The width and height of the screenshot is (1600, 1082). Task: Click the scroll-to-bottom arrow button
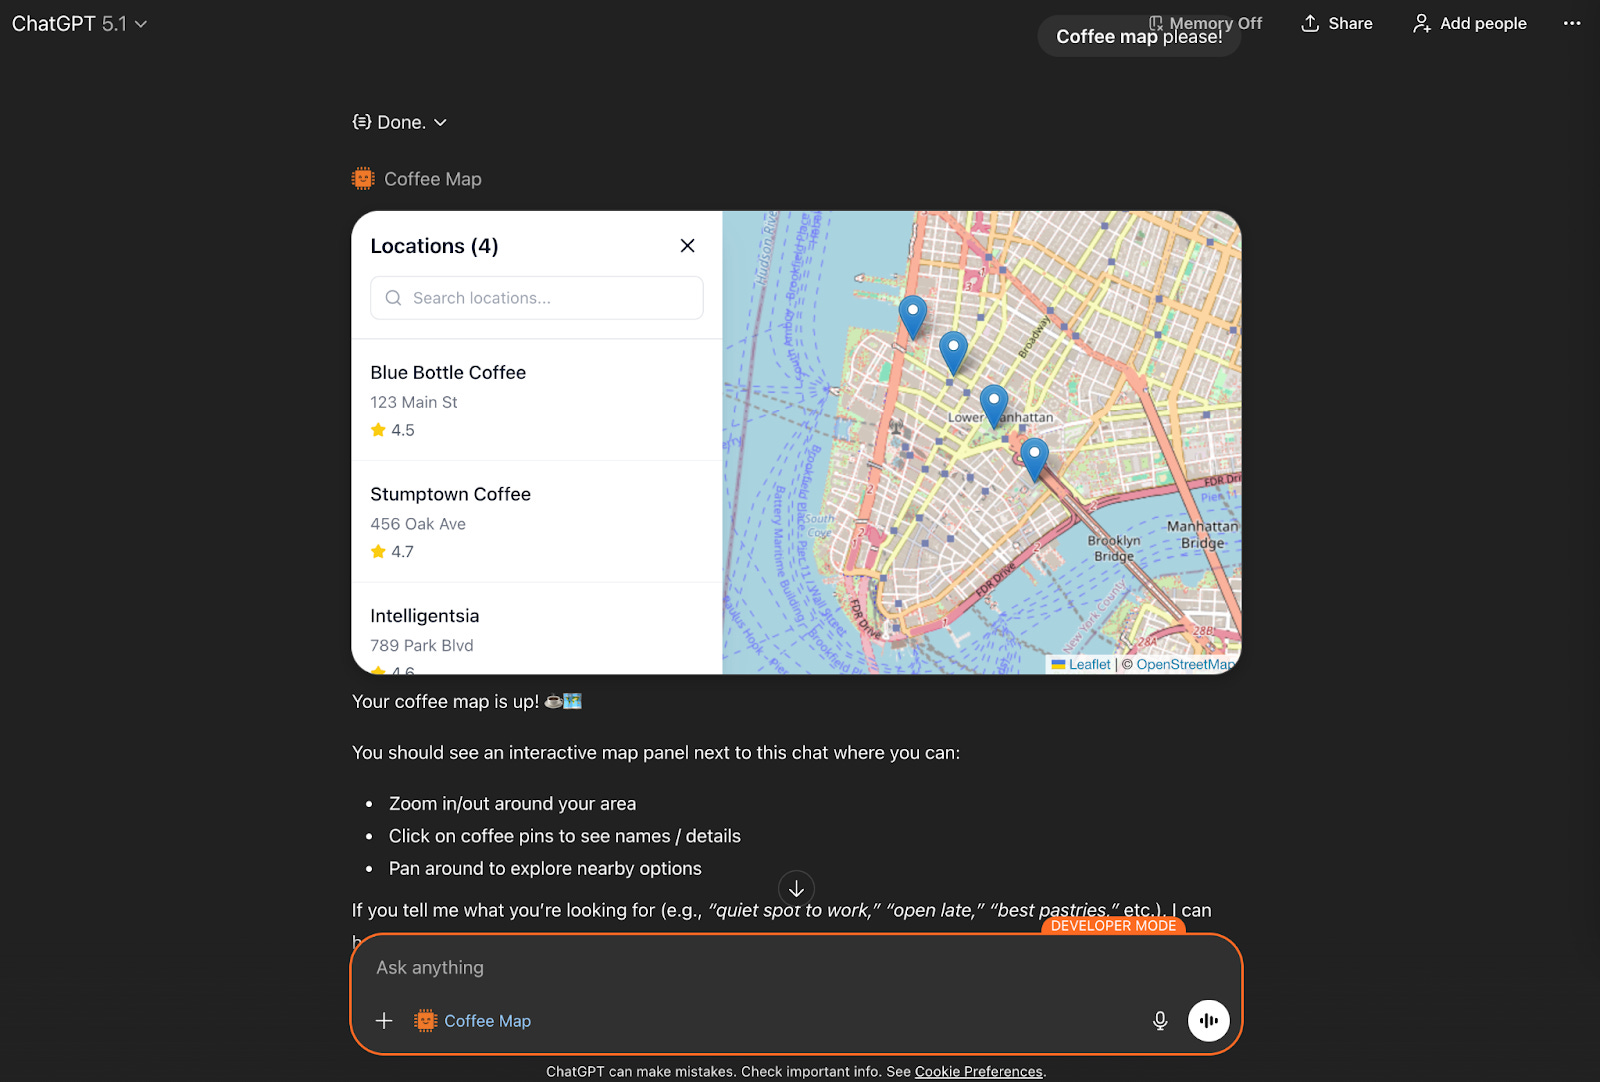(796, 888)
